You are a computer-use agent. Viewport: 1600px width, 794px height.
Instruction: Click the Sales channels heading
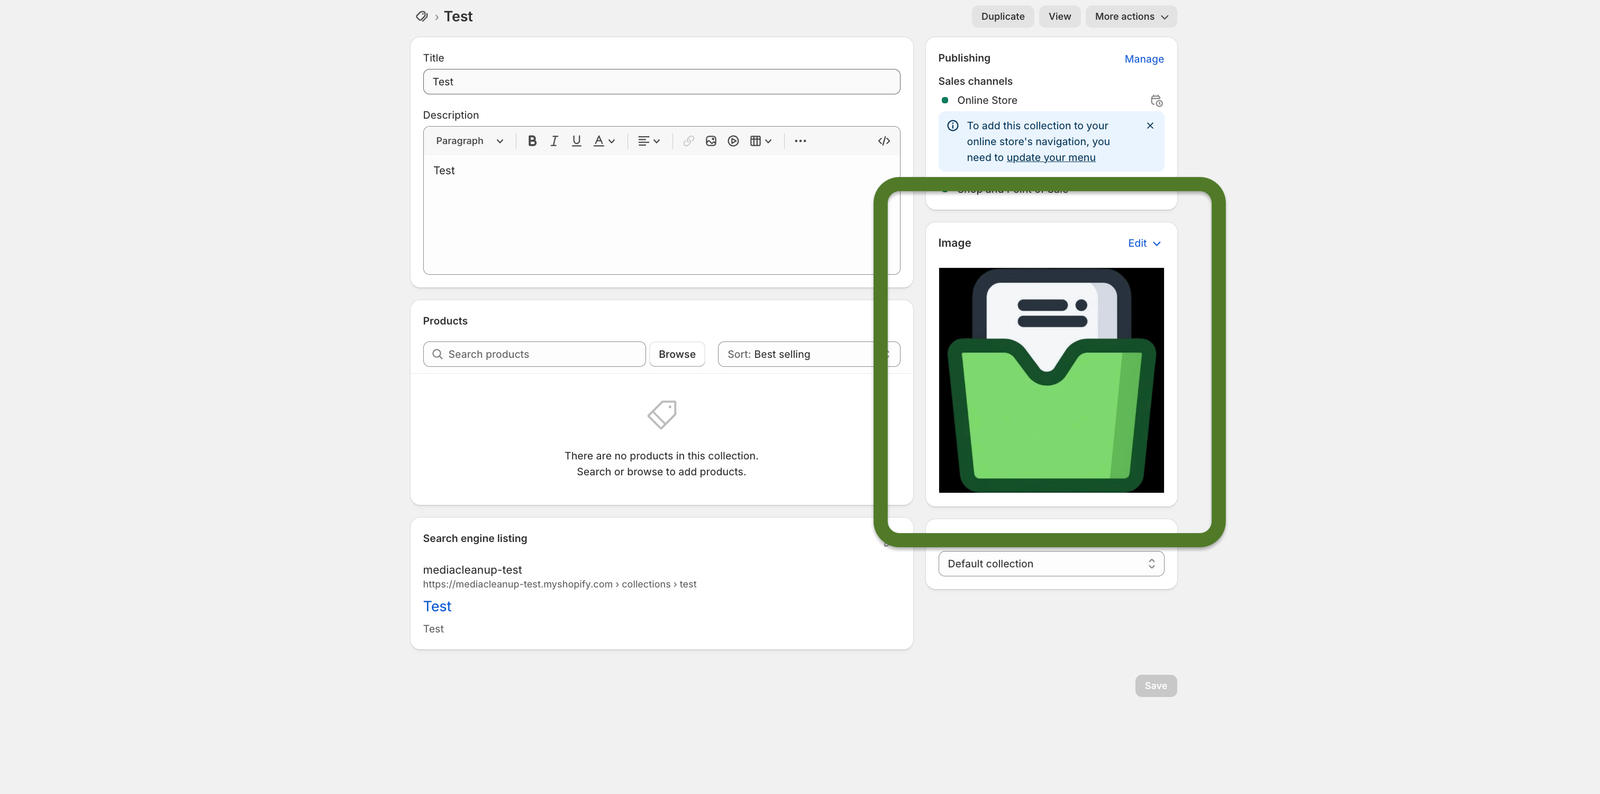click(975, 82)
